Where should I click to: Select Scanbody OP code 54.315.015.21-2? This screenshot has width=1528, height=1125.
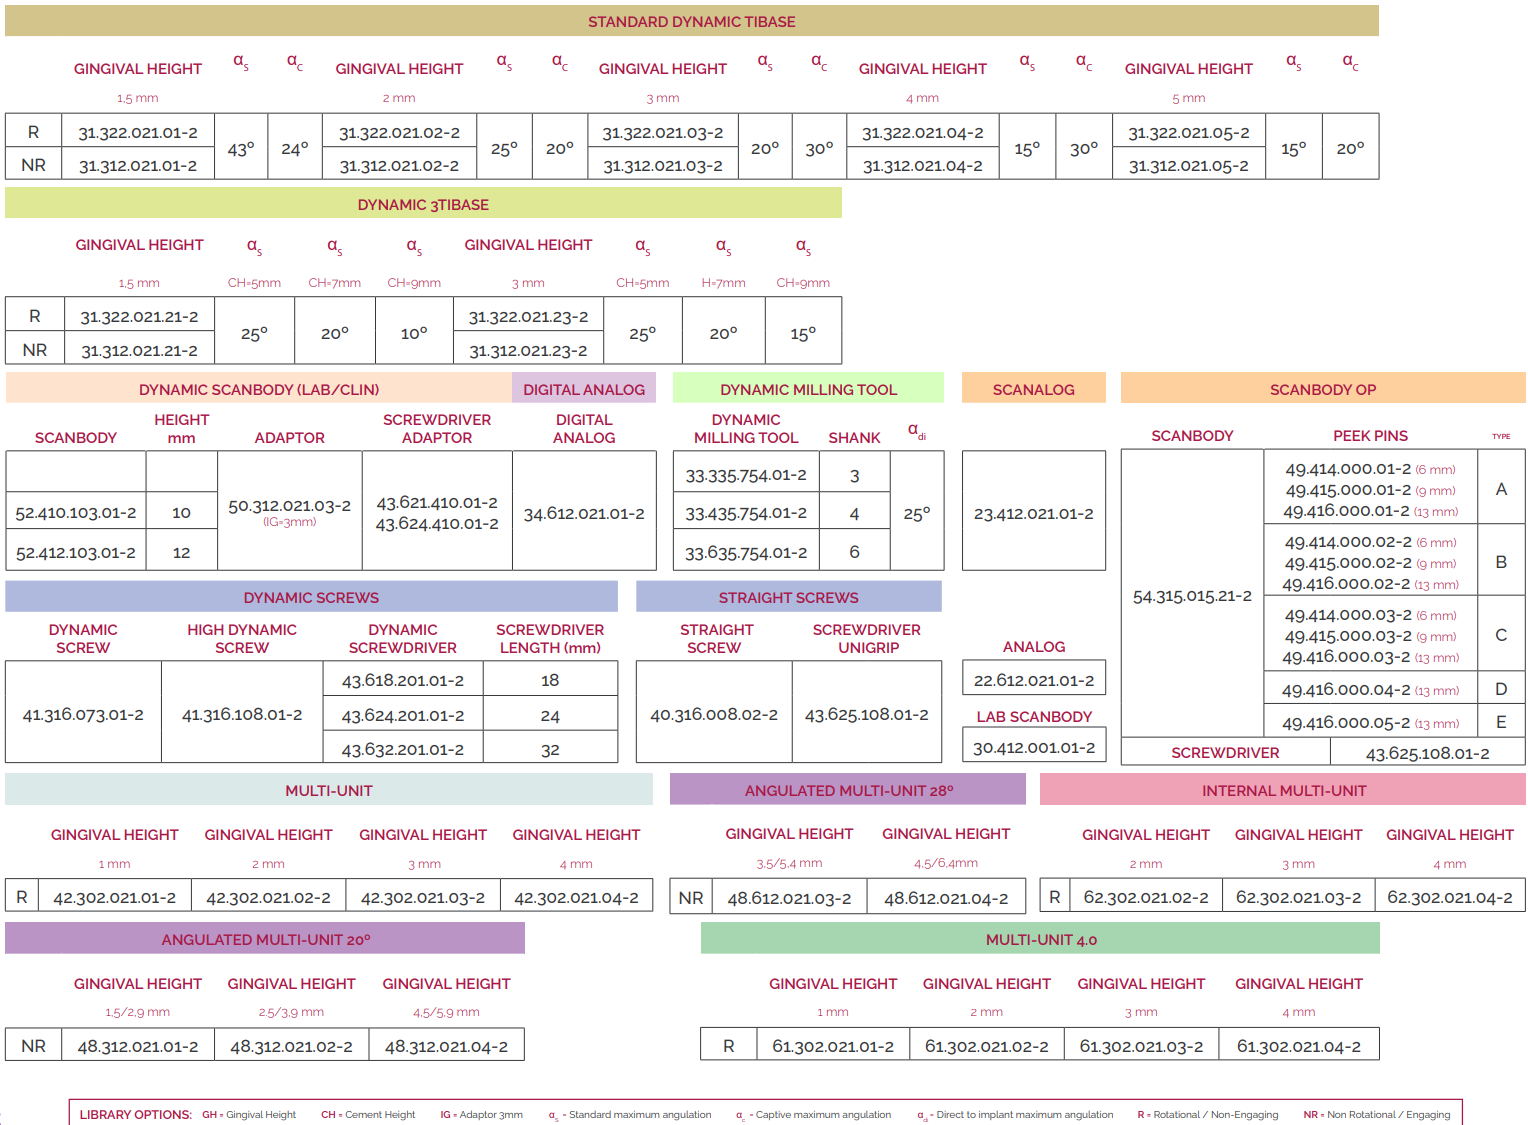(1192, 596)
